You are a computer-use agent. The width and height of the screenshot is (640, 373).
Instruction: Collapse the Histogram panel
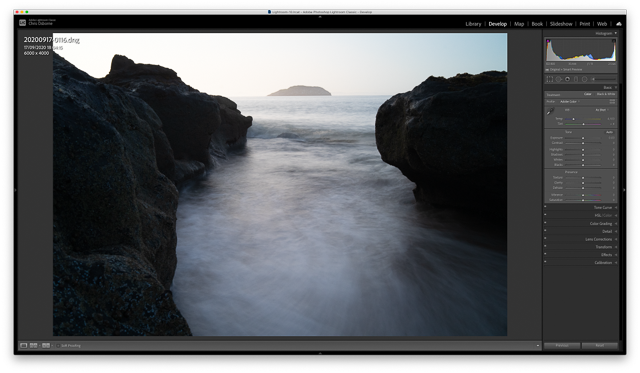coord(616,33)
